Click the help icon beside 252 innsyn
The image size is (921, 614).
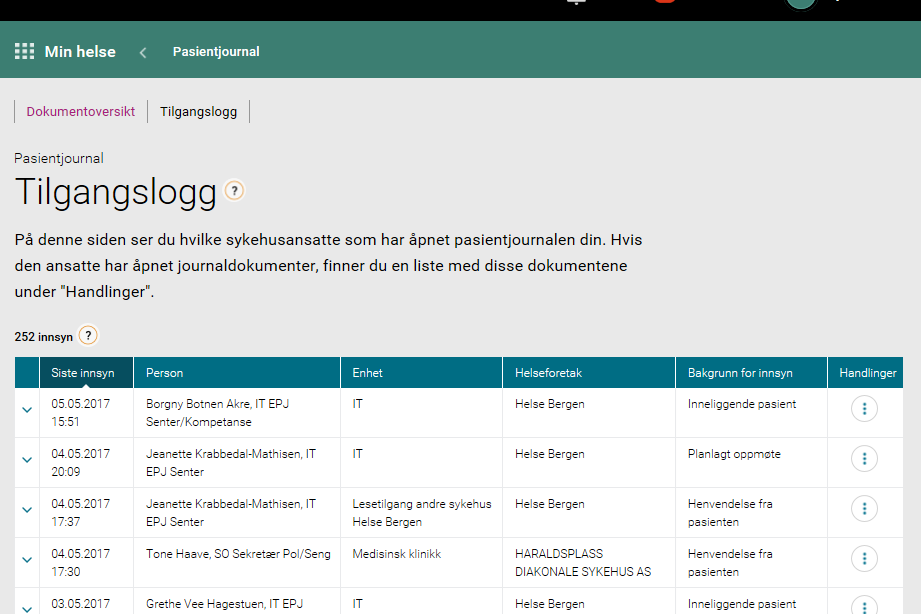88,336
